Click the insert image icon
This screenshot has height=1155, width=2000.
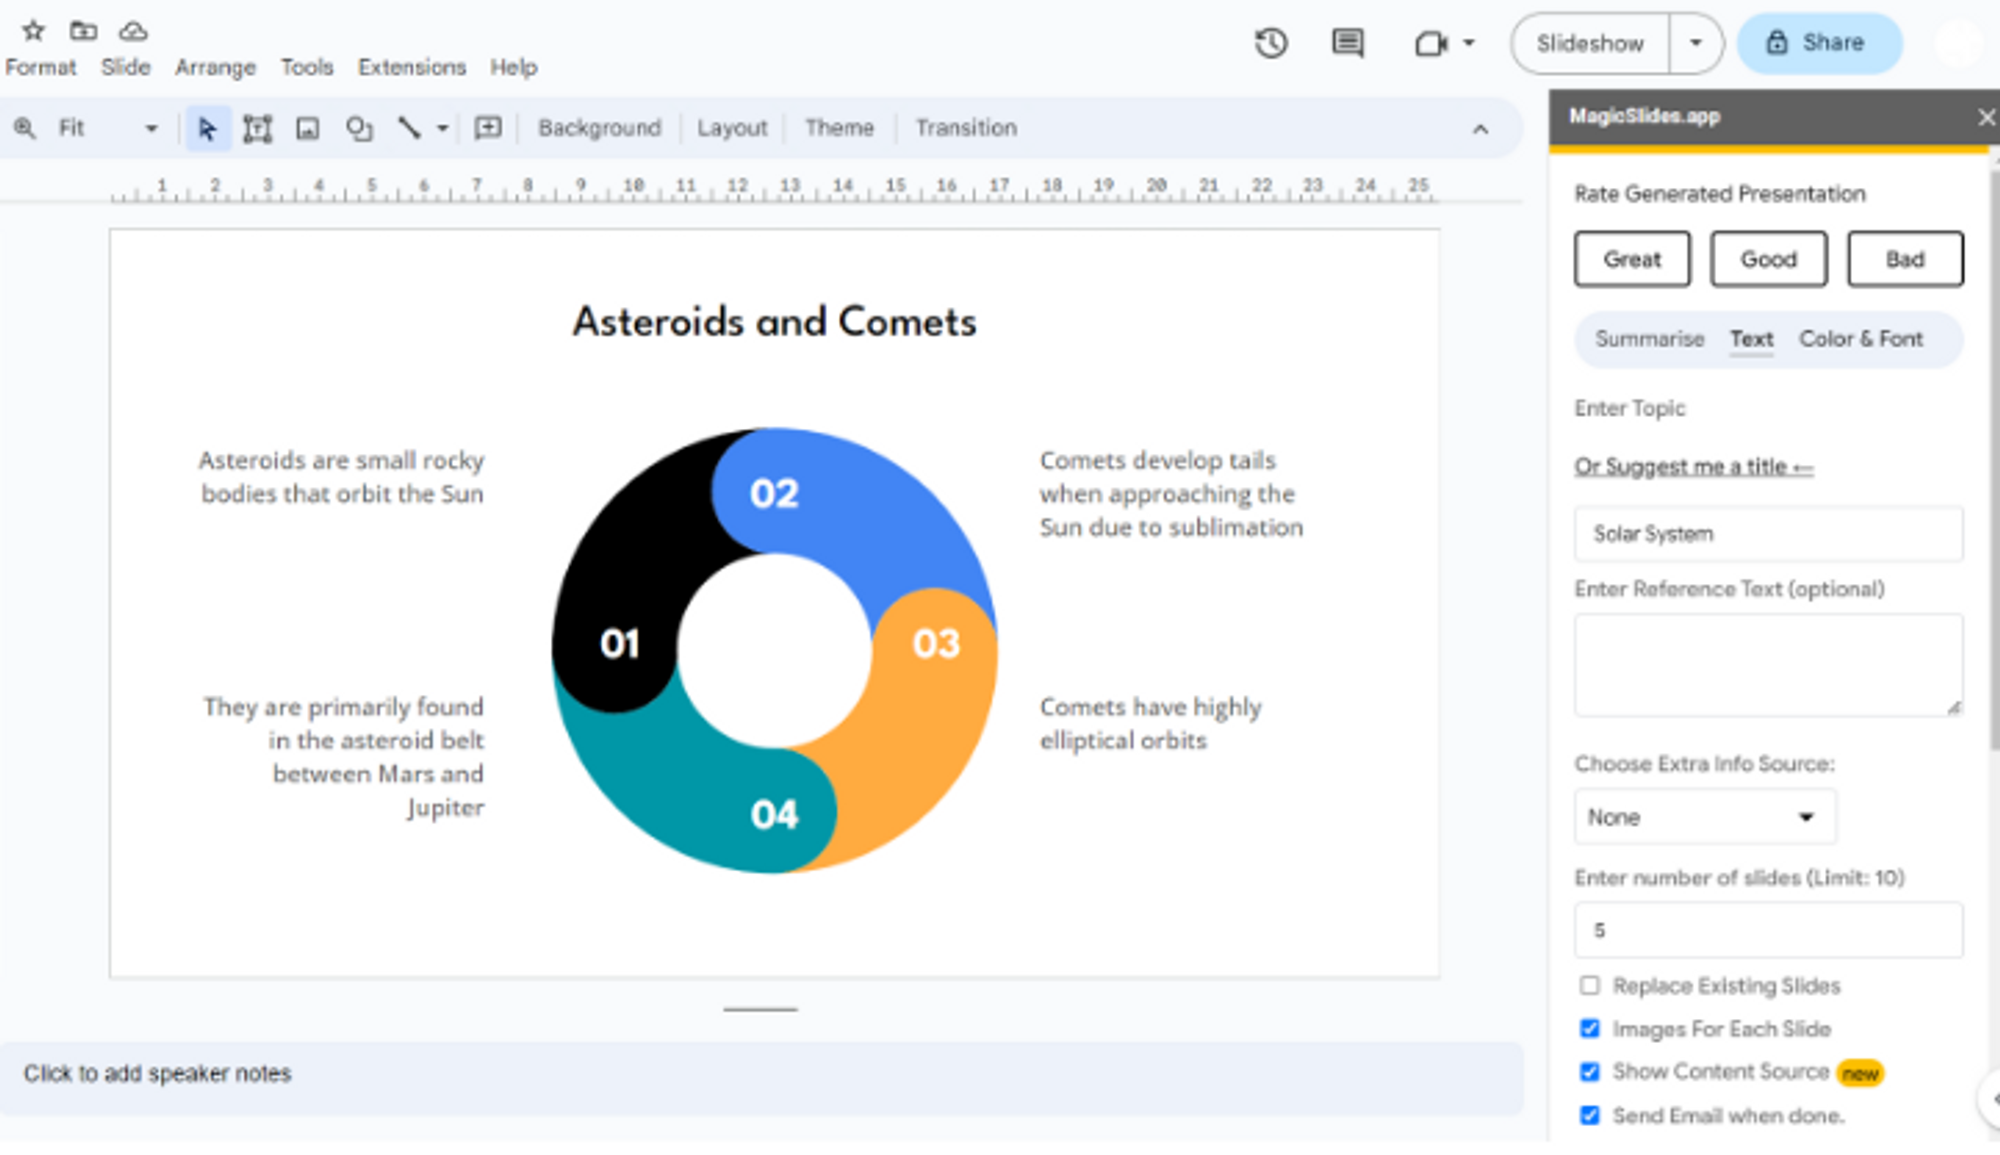308,128
